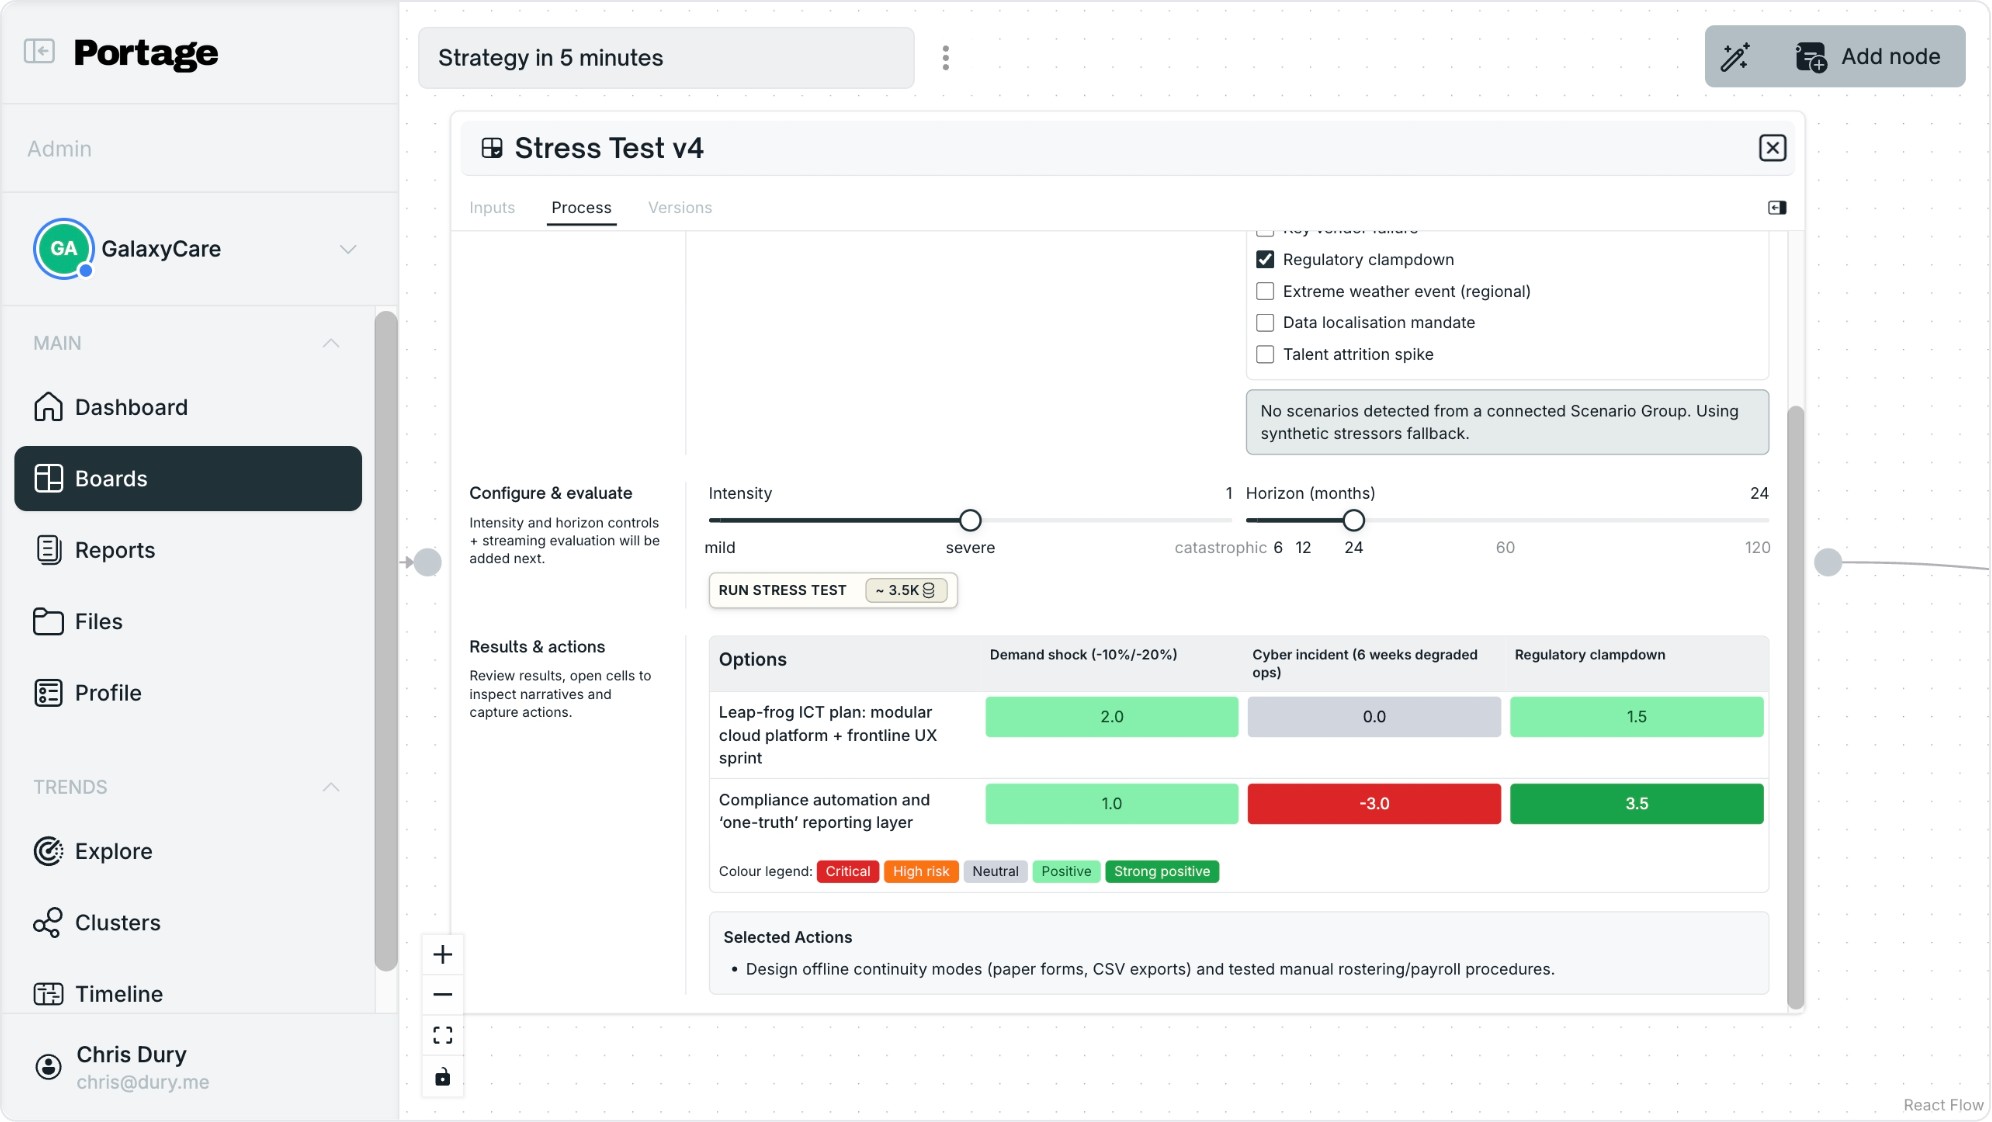Click the canvas zoom in plus icon
Screen dimensions: 1992x1122
[x=443, y=955]
